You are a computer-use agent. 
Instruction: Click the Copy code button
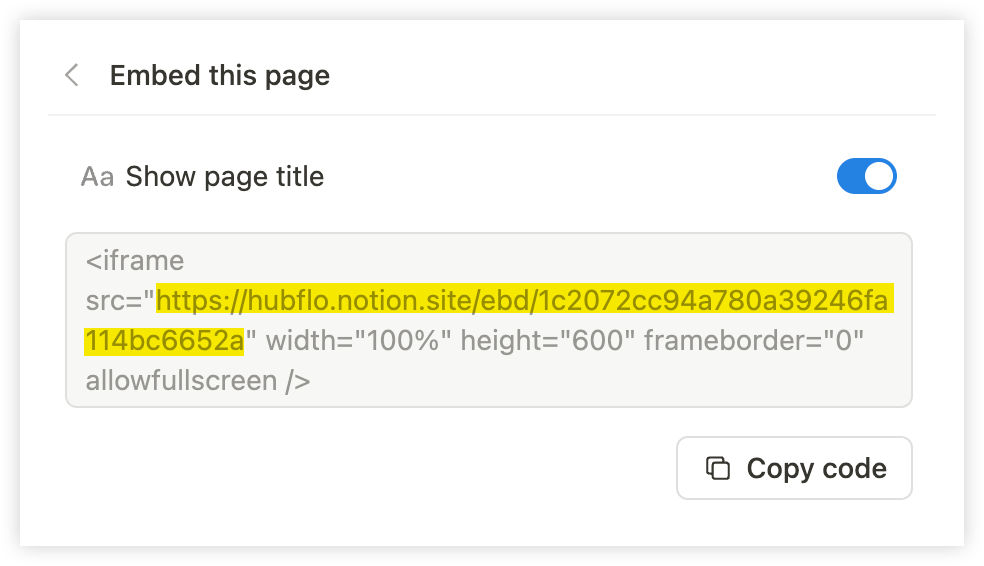[x=794, y=468]
